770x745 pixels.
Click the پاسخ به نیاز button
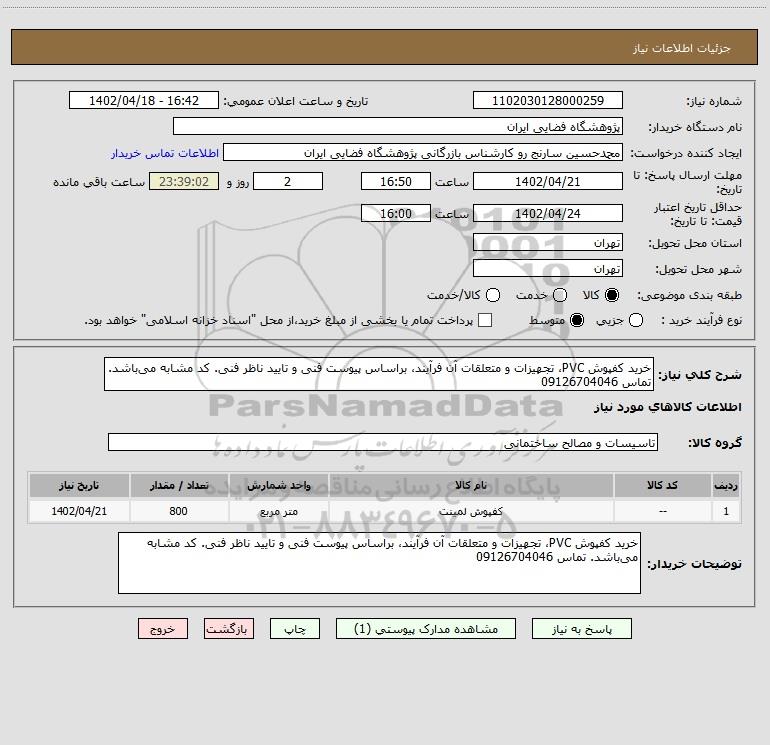tap(581, 629)
